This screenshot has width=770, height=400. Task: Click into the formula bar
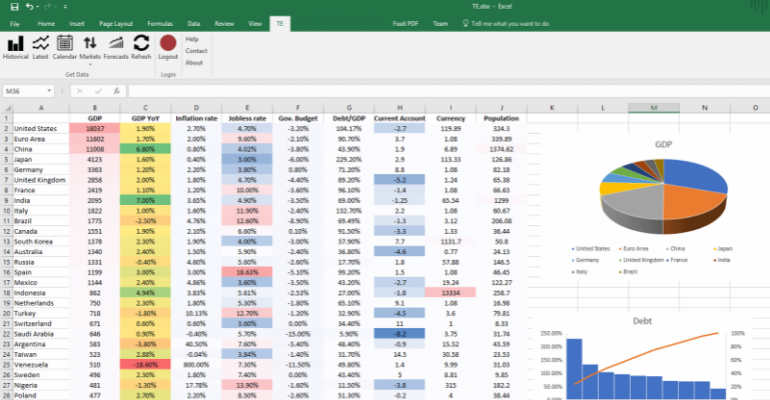point(448,91)
